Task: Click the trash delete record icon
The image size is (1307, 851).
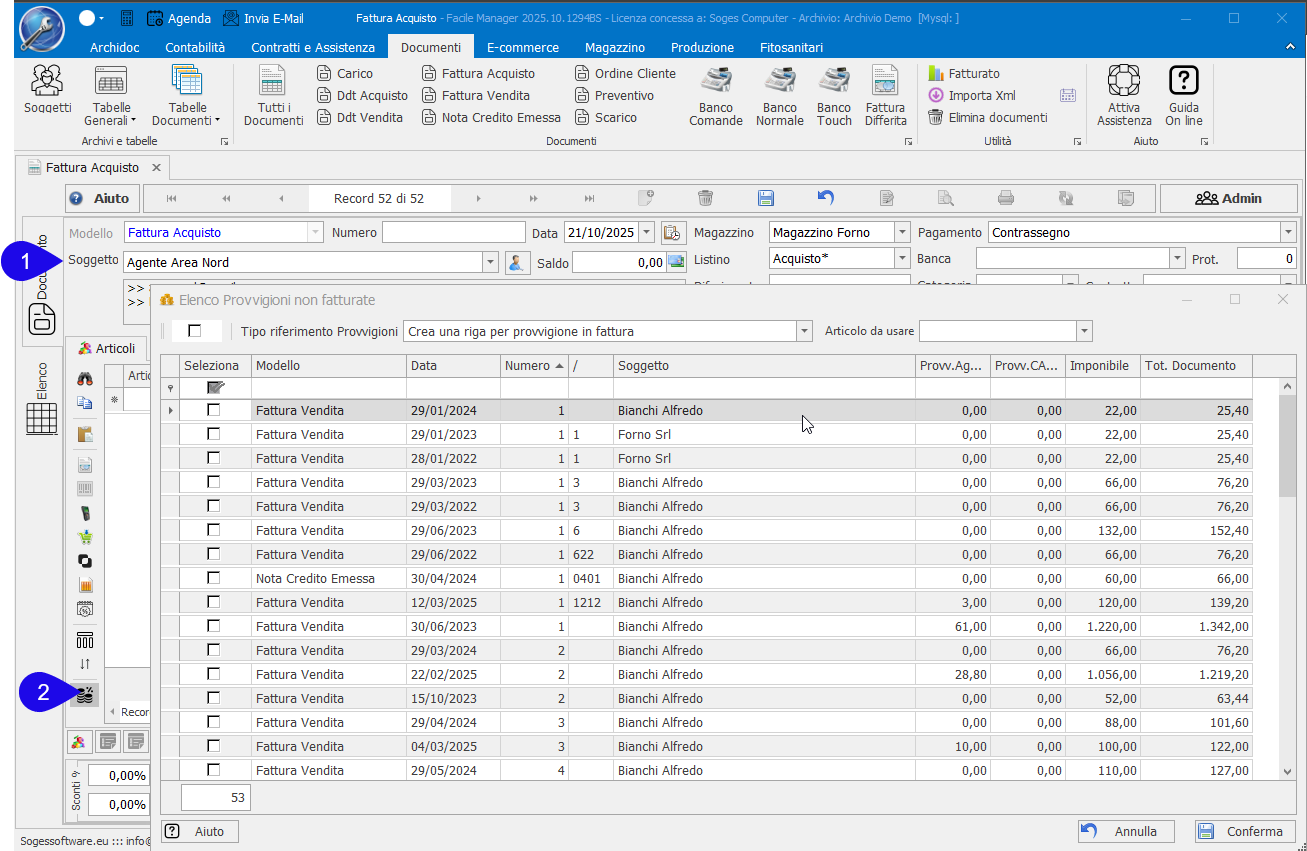Action: 706,198
